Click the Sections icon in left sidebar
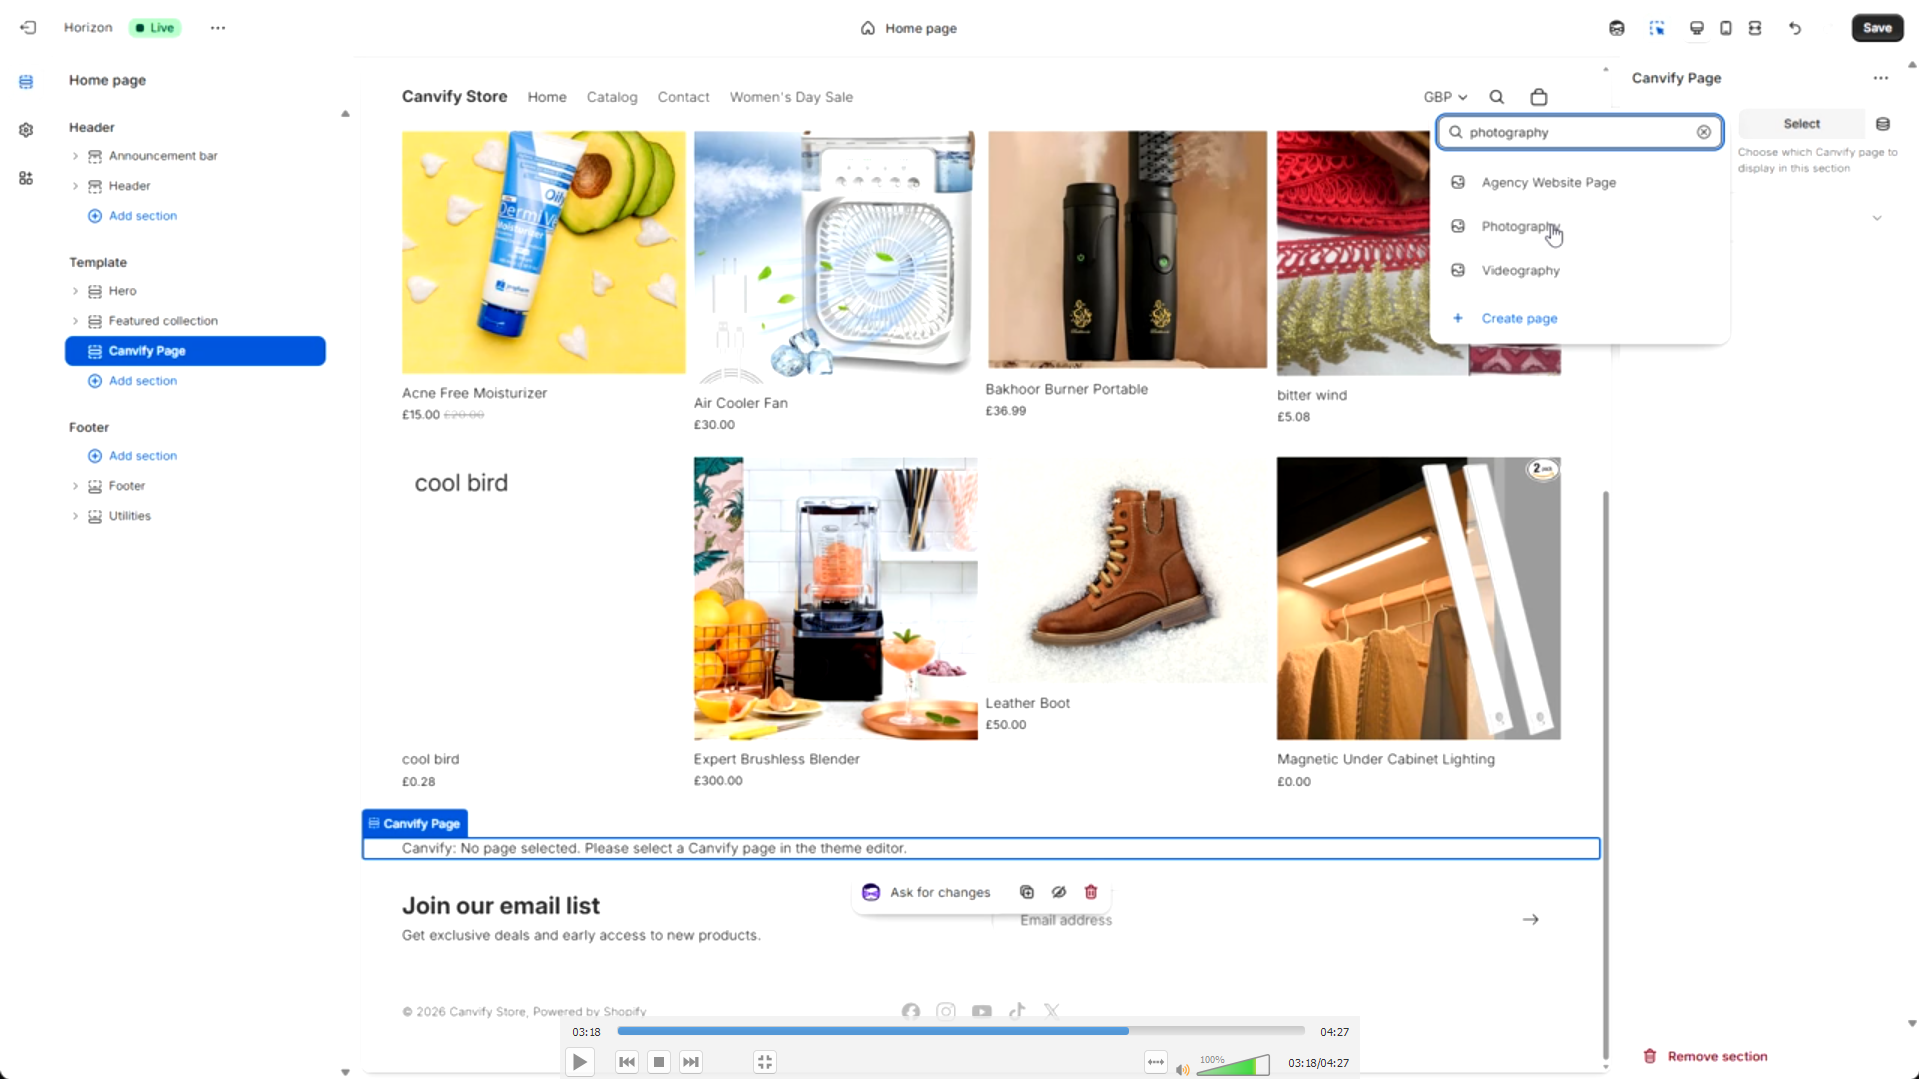The width and height of the screenshot is (1919, 1079). [25, 81]
